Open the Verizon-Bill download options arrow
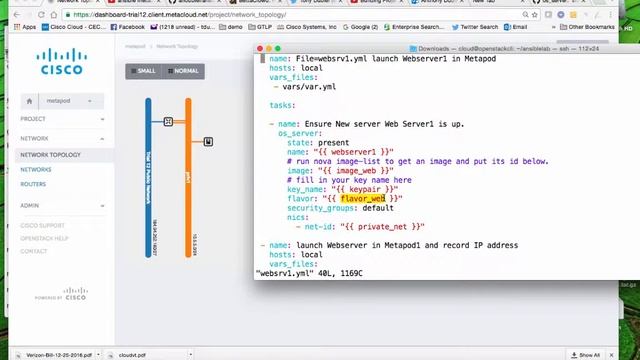 tap(98, 355)
